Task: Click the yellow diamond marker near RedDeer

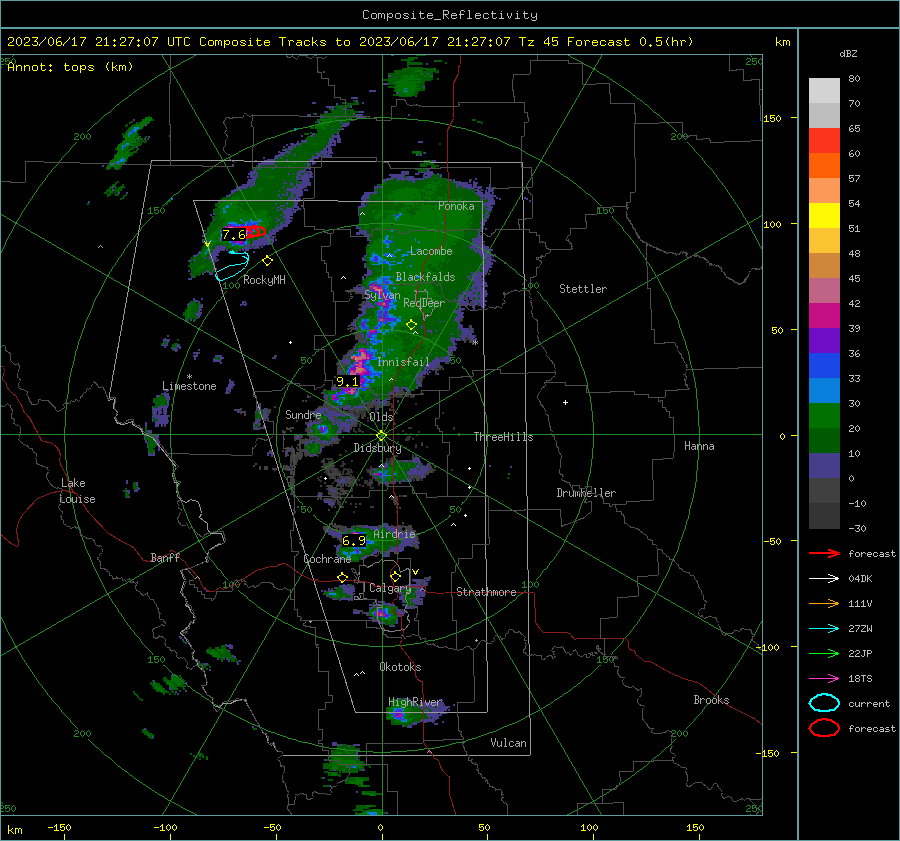Action: (412, 325)
